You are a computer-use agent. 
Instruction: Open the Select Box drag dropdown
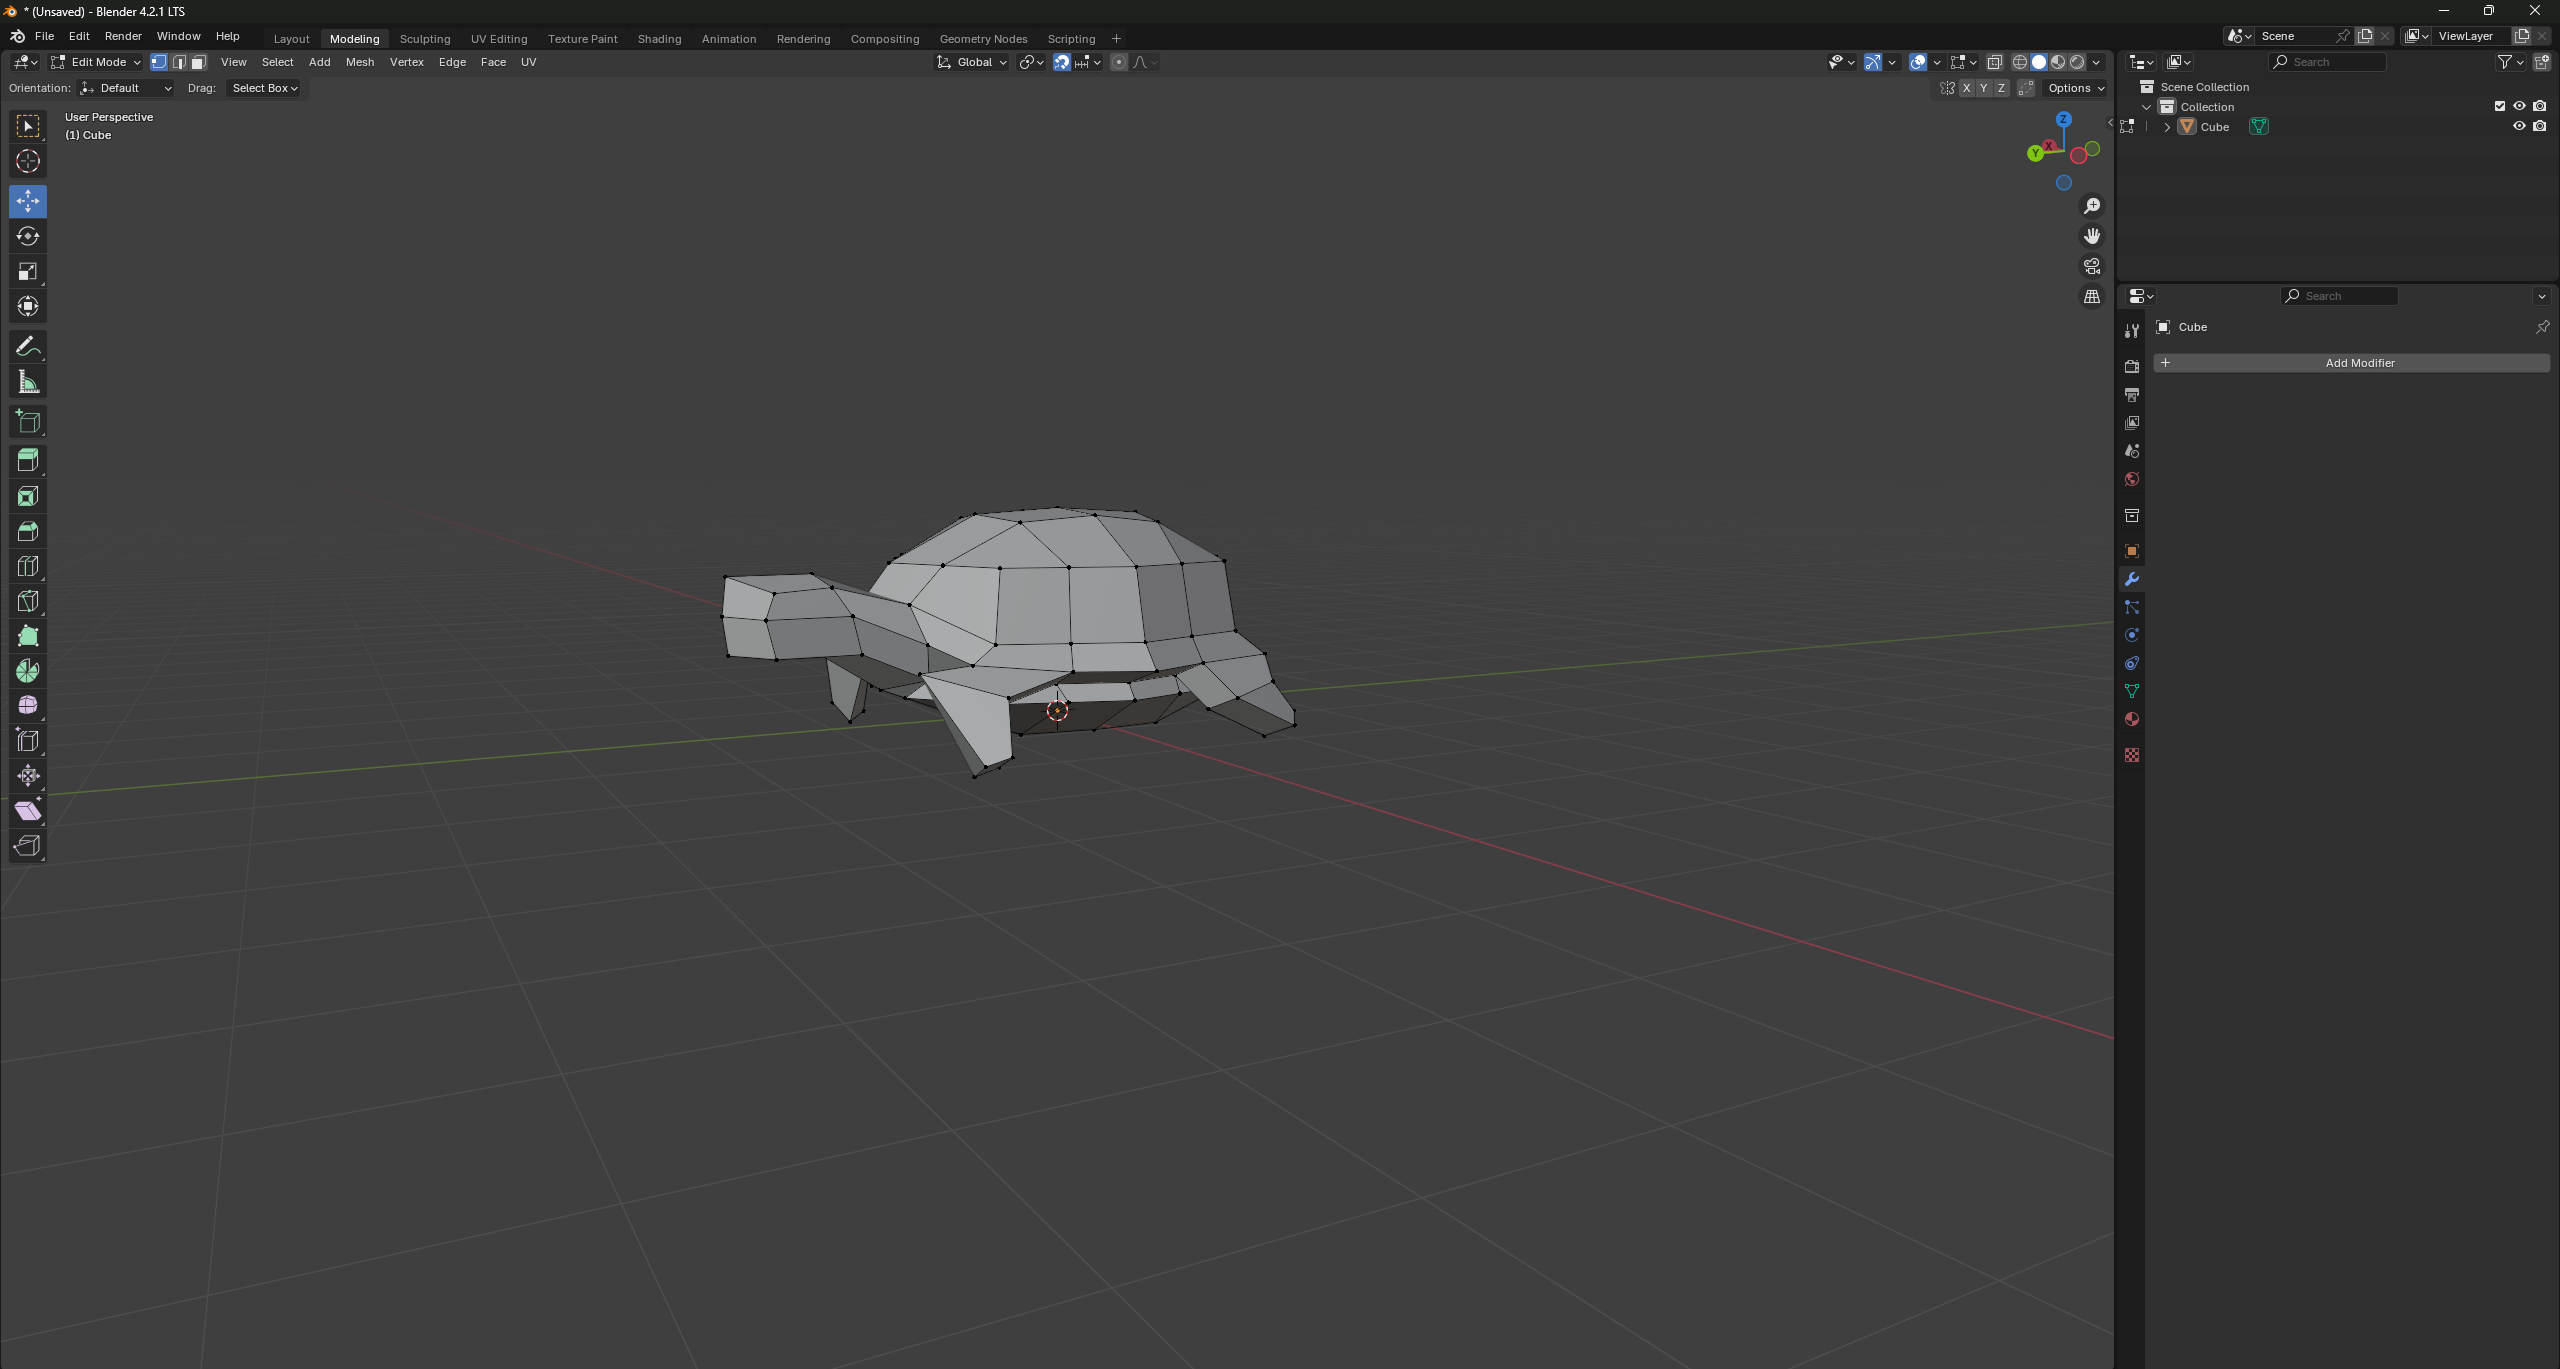point(264,88)
